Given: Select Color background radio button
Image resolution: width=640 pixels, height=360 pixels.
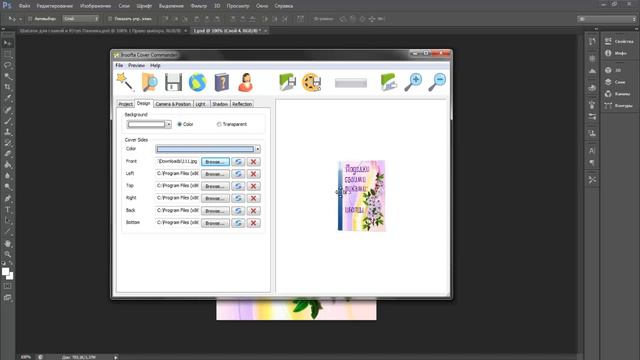Looking at the screenshot, I should click(180, 124).
